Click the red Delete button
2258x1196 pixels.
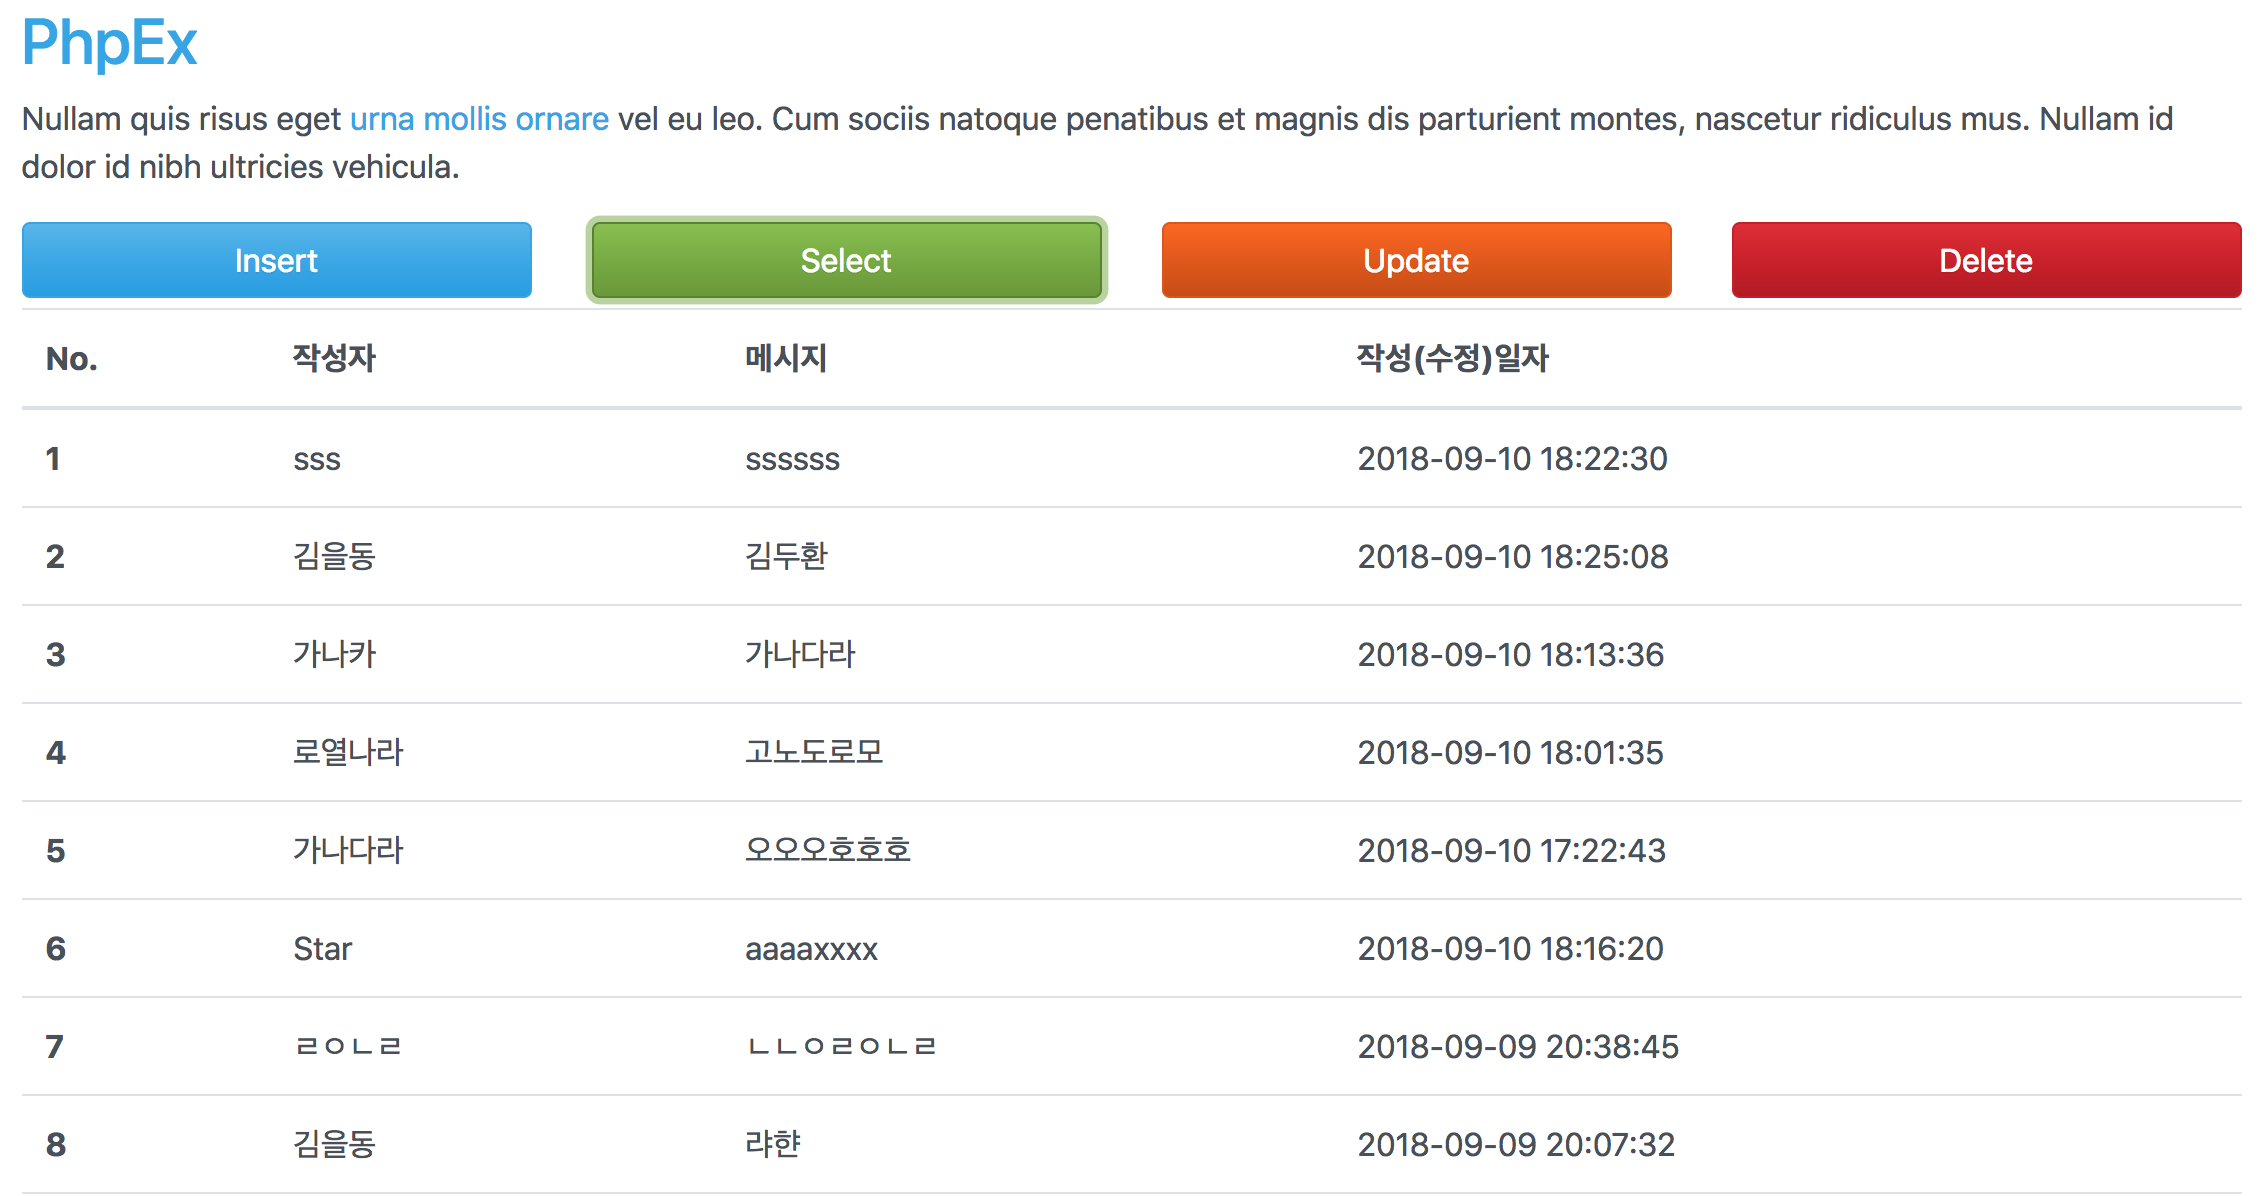(1986, 260)
